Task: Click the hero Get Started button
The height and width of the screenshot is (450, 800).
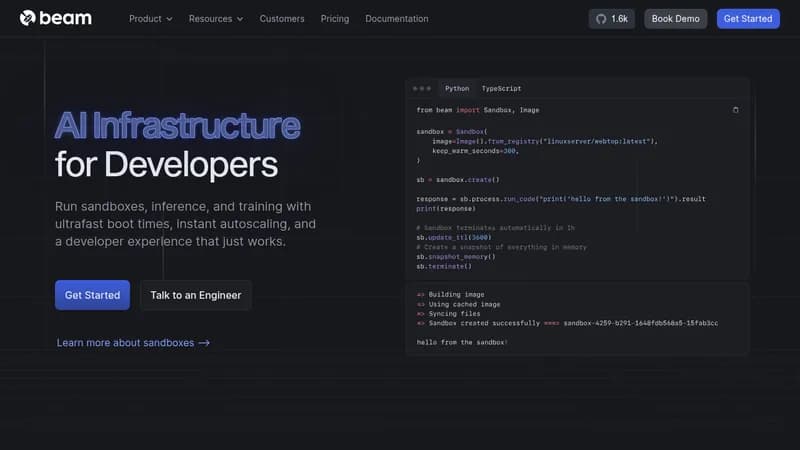Action: pos(92,295)
